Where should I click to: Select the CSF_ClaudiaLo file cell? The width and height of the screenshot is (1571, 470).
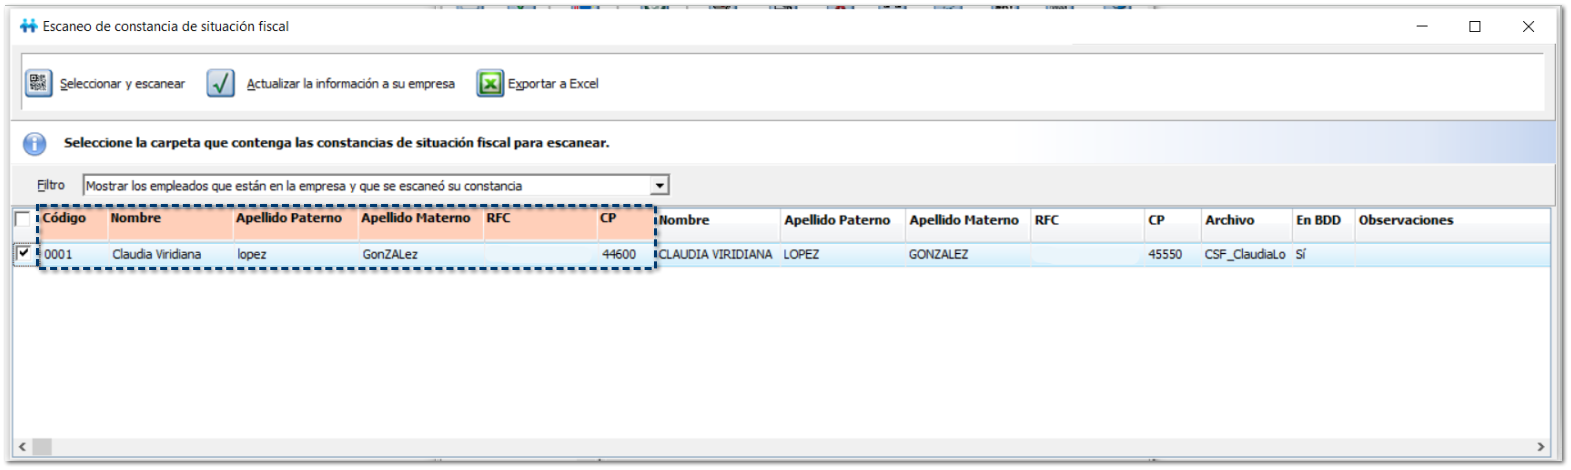[1244, 255]
